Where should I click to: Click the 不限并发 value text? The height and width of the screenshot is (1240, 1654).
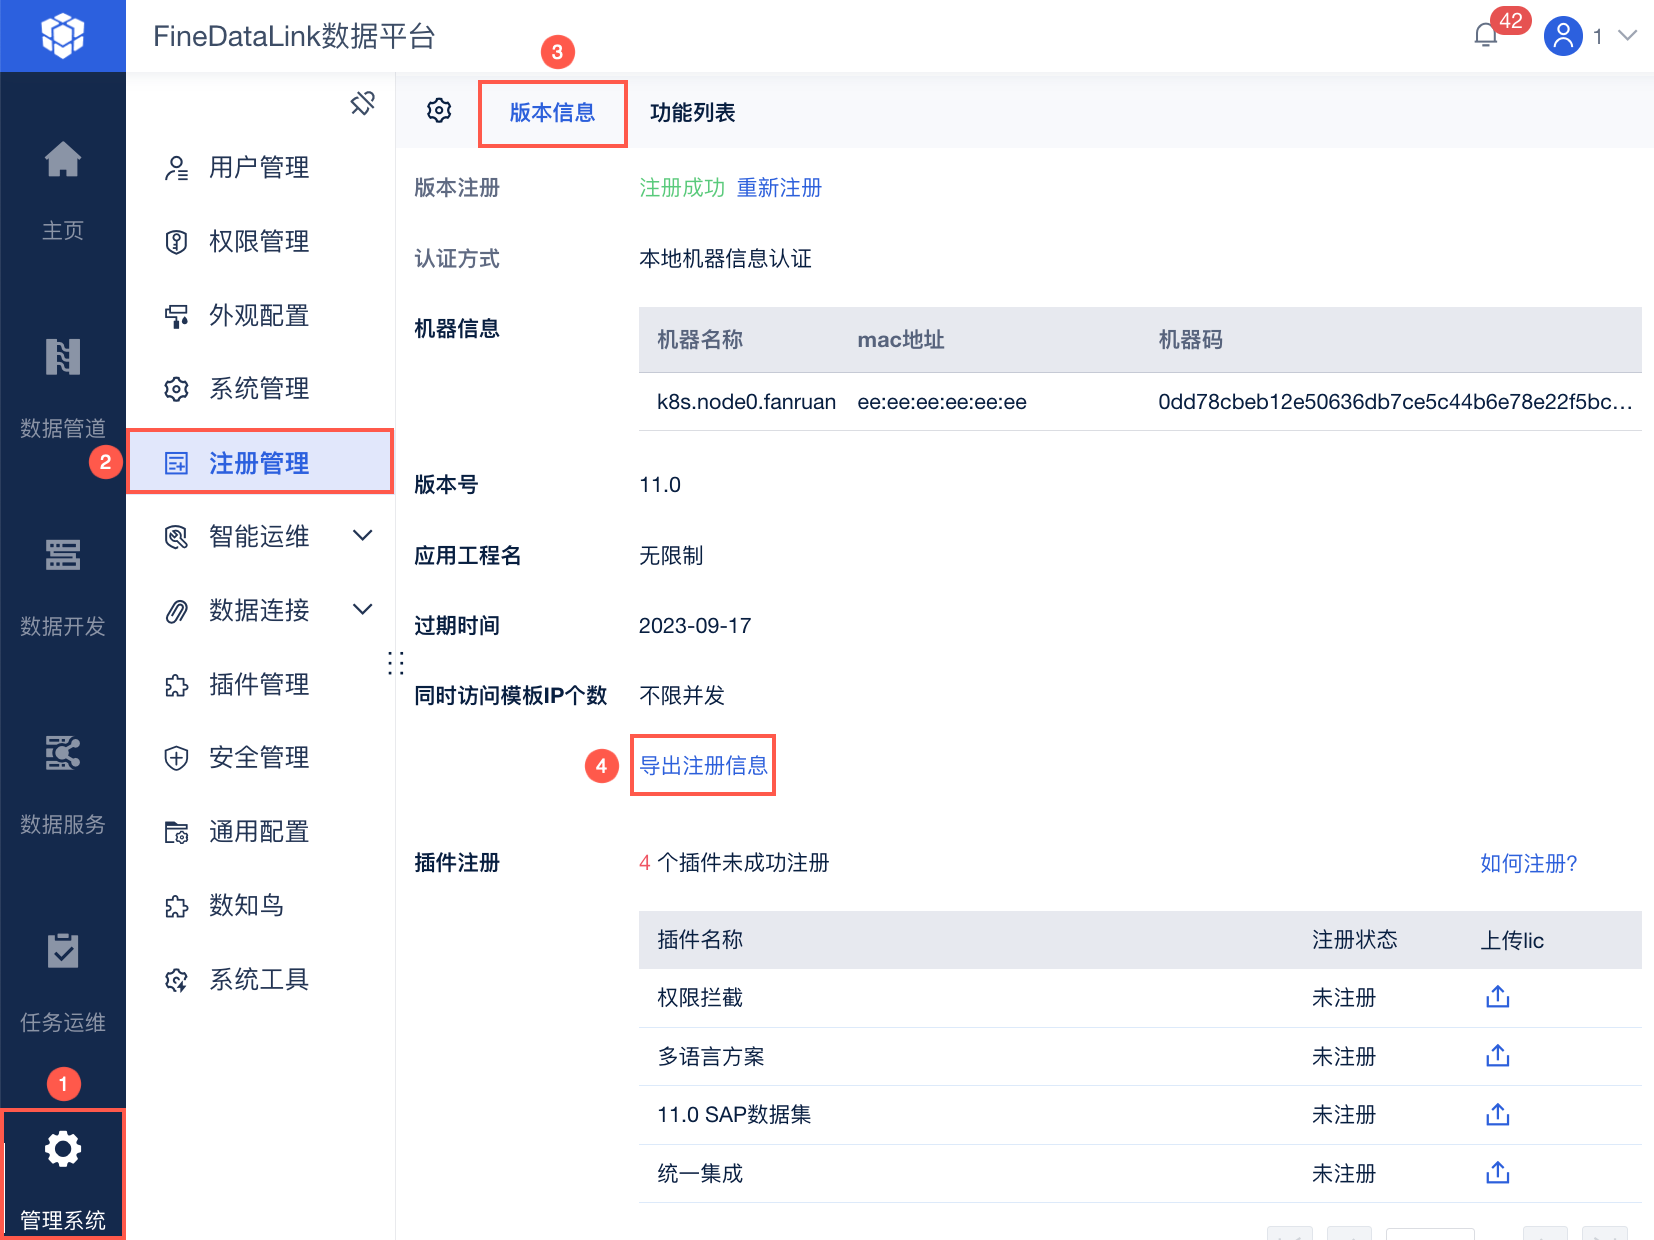click(682, 696)
